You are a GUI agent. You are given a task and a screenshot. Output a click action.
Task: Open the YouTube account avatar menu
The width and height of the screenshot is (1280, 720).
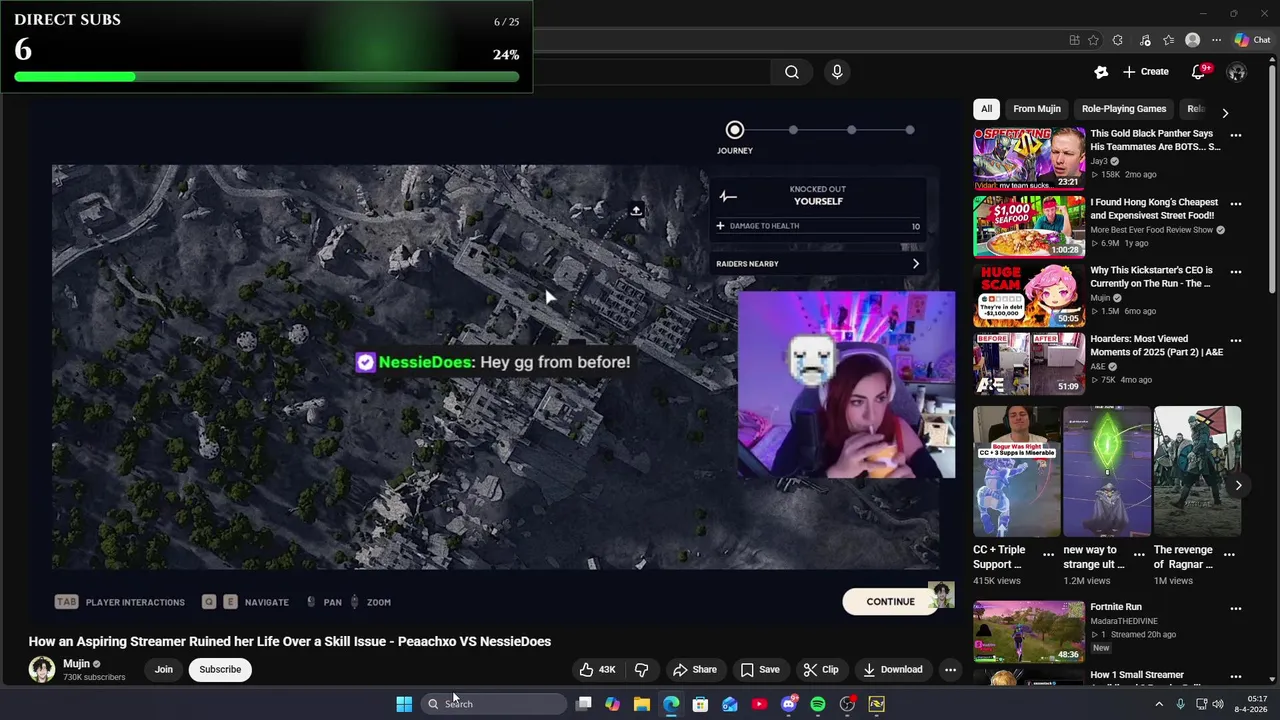click(1237, 72)
